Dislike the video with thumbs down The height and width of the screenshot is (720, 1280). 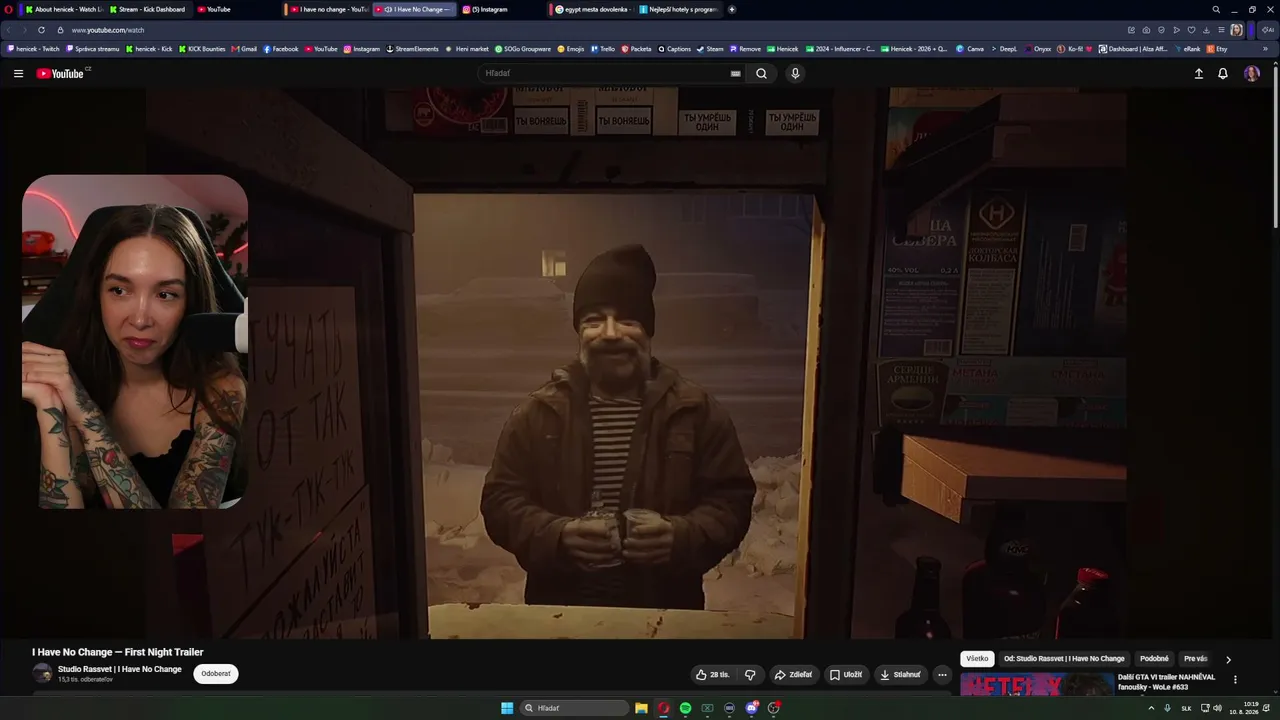(750, 675)
